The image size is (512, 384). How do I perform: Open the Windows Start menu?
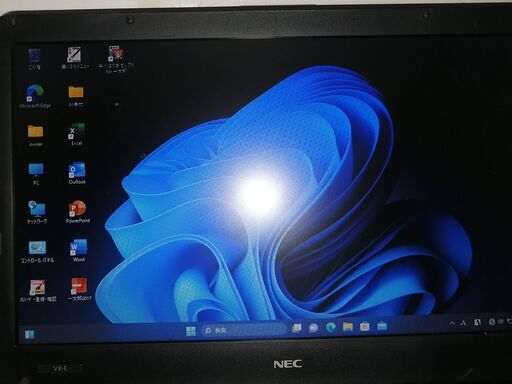(x=191, y=331)
